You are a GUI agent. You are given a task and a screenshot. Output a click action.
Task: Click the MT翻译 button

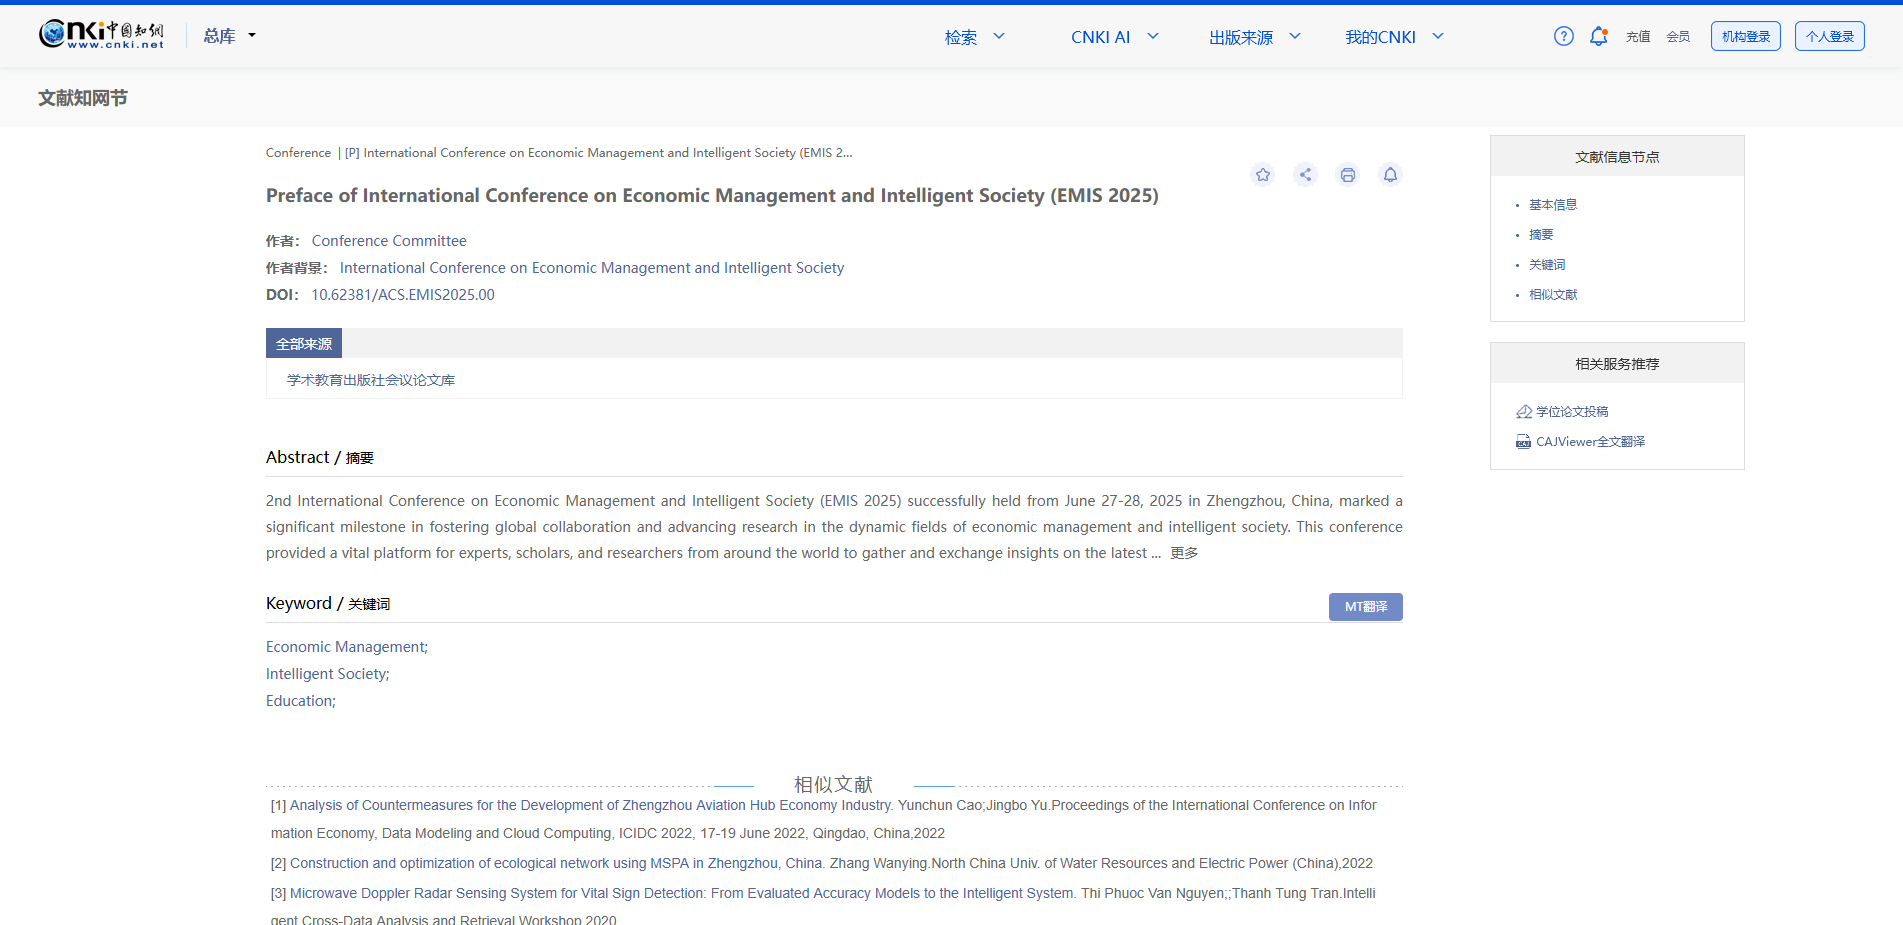point(1366,607)
